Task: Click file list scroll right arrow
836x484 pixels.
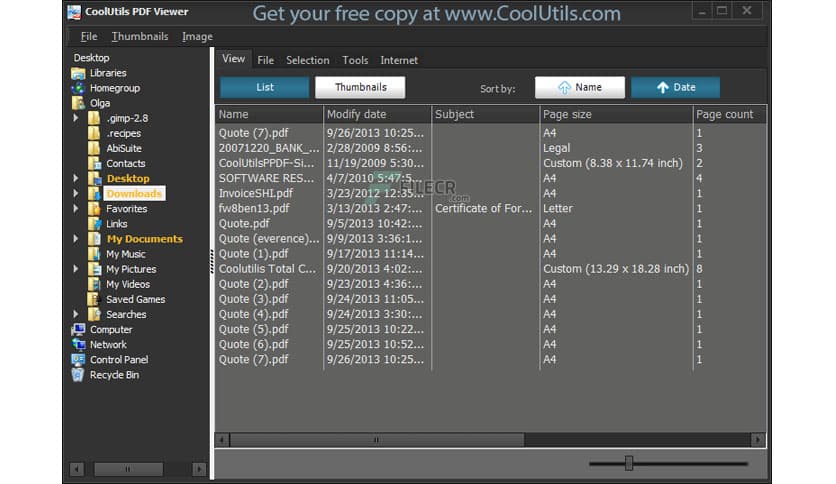Action: (x=758, y=440)
